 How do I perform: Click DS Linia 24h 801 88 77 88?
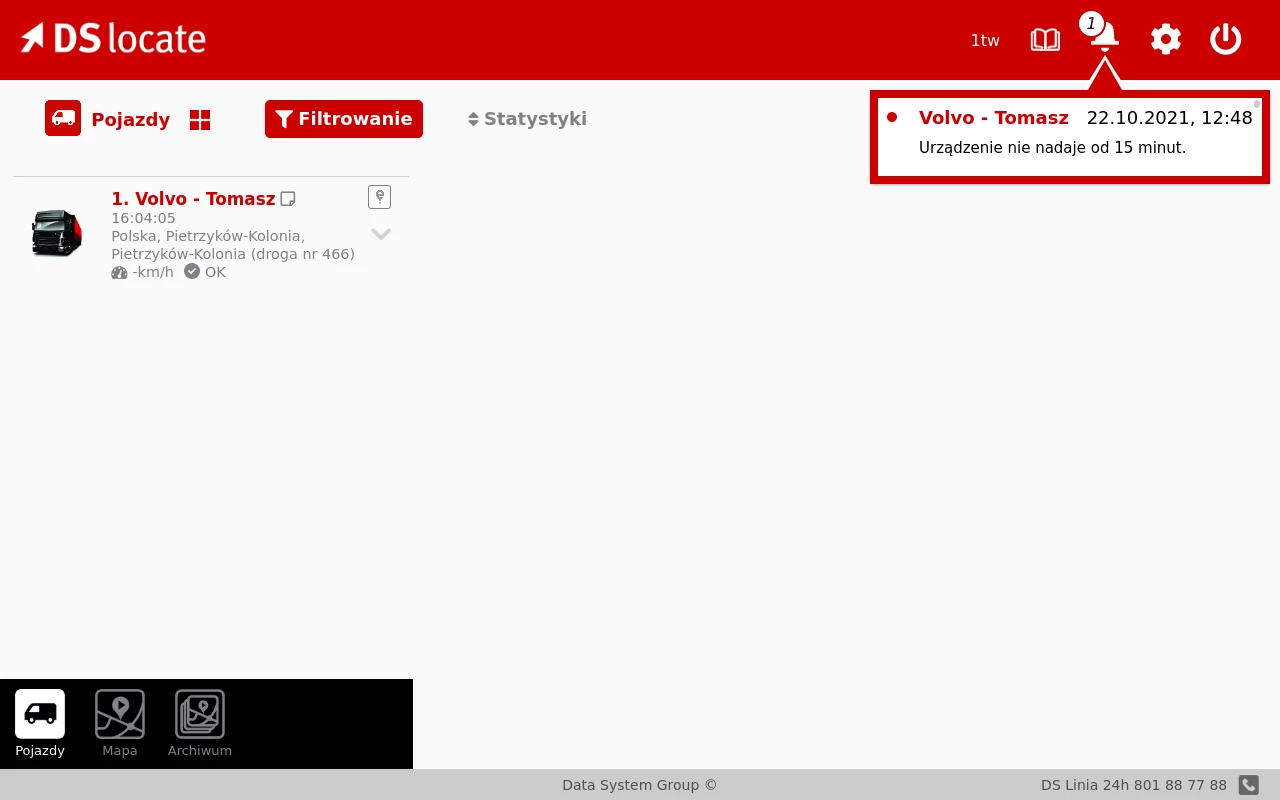pyautogui.click(x=1134, y=785)
